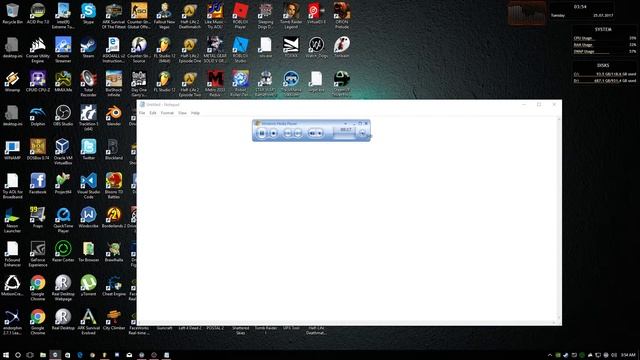Mute the Windows Media Player audio
The image size is (640, 360).
[312, 133]
